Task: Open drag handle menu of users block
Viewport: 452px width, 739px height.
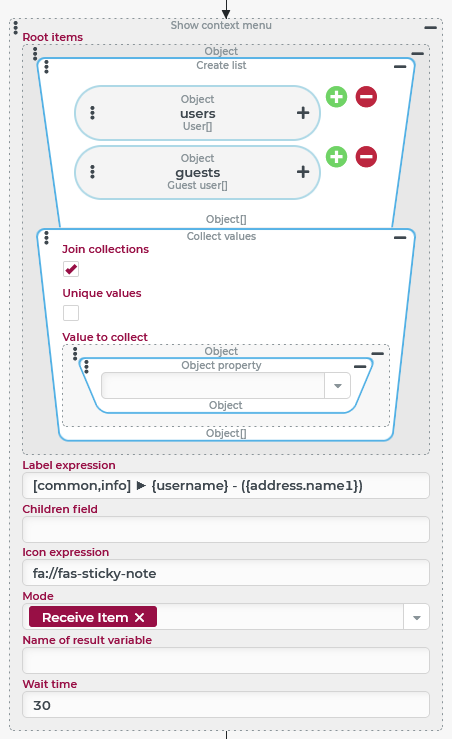Action: tap(92, 113)
